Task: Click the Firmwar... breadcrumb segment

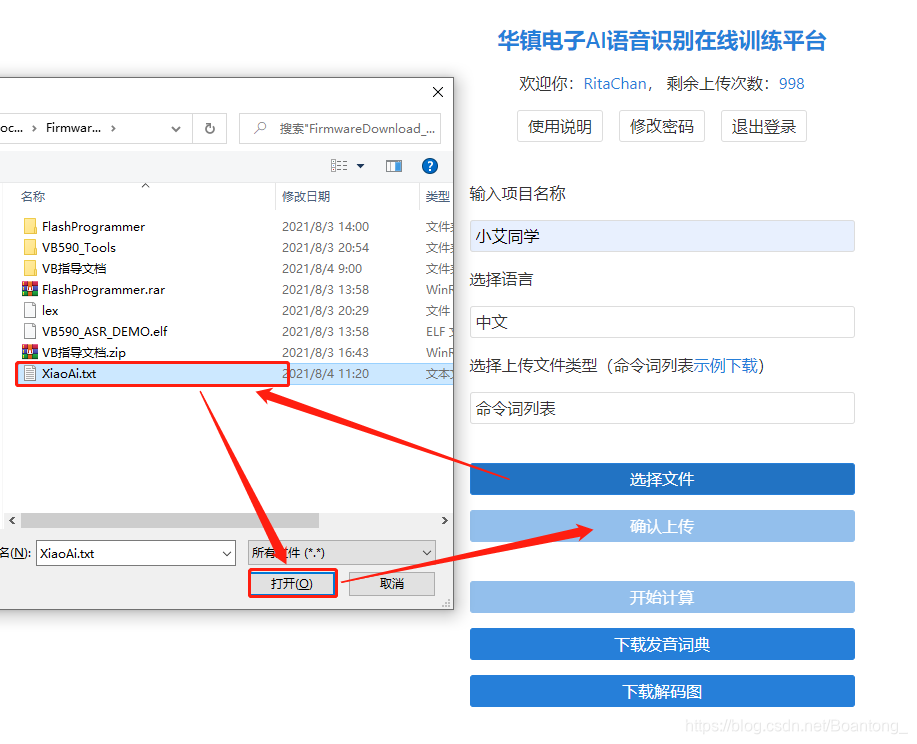Action: (73, 128)
